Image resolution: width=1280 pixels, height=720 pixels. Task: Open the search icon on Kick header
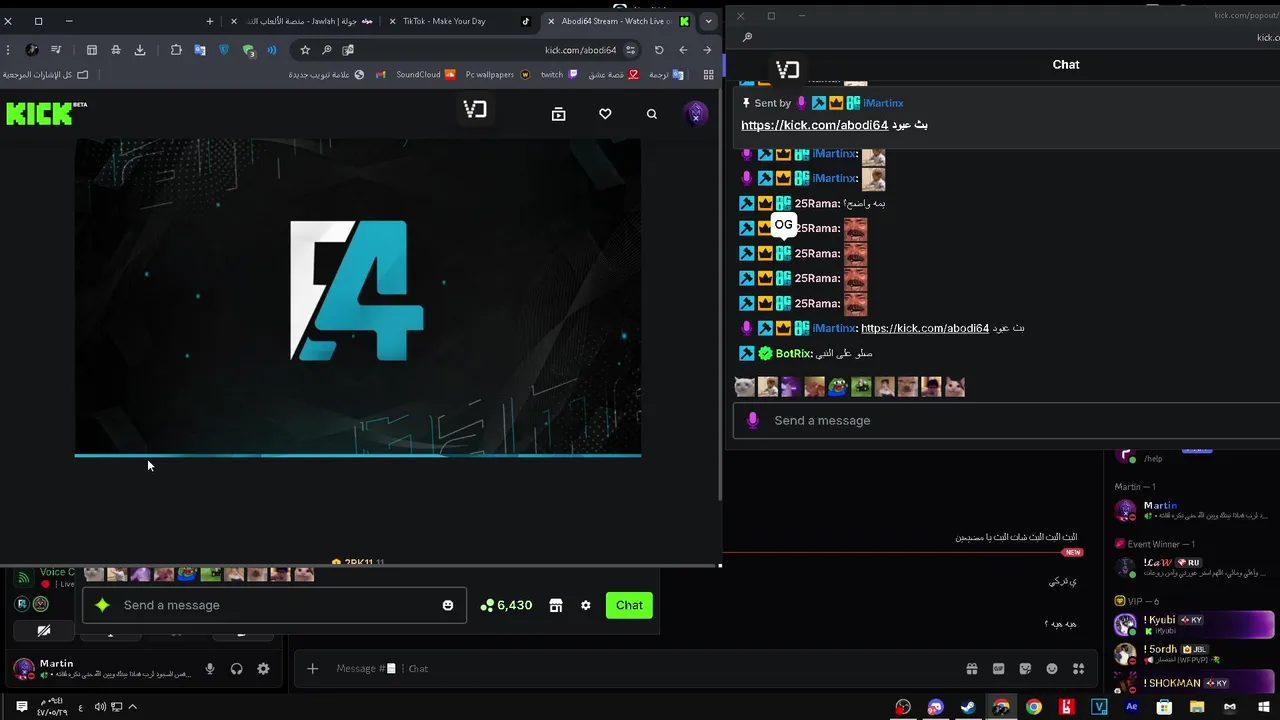click(652, 114)
